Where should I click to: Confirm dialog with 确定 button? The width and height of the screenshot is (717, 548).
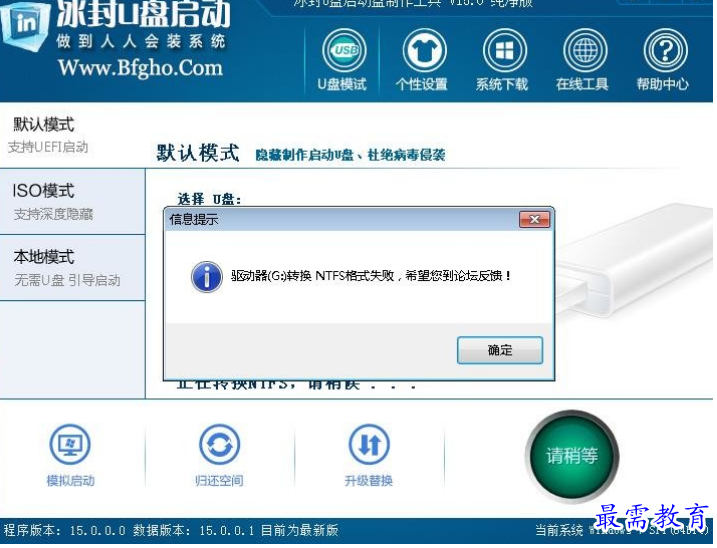coord(500,350)
